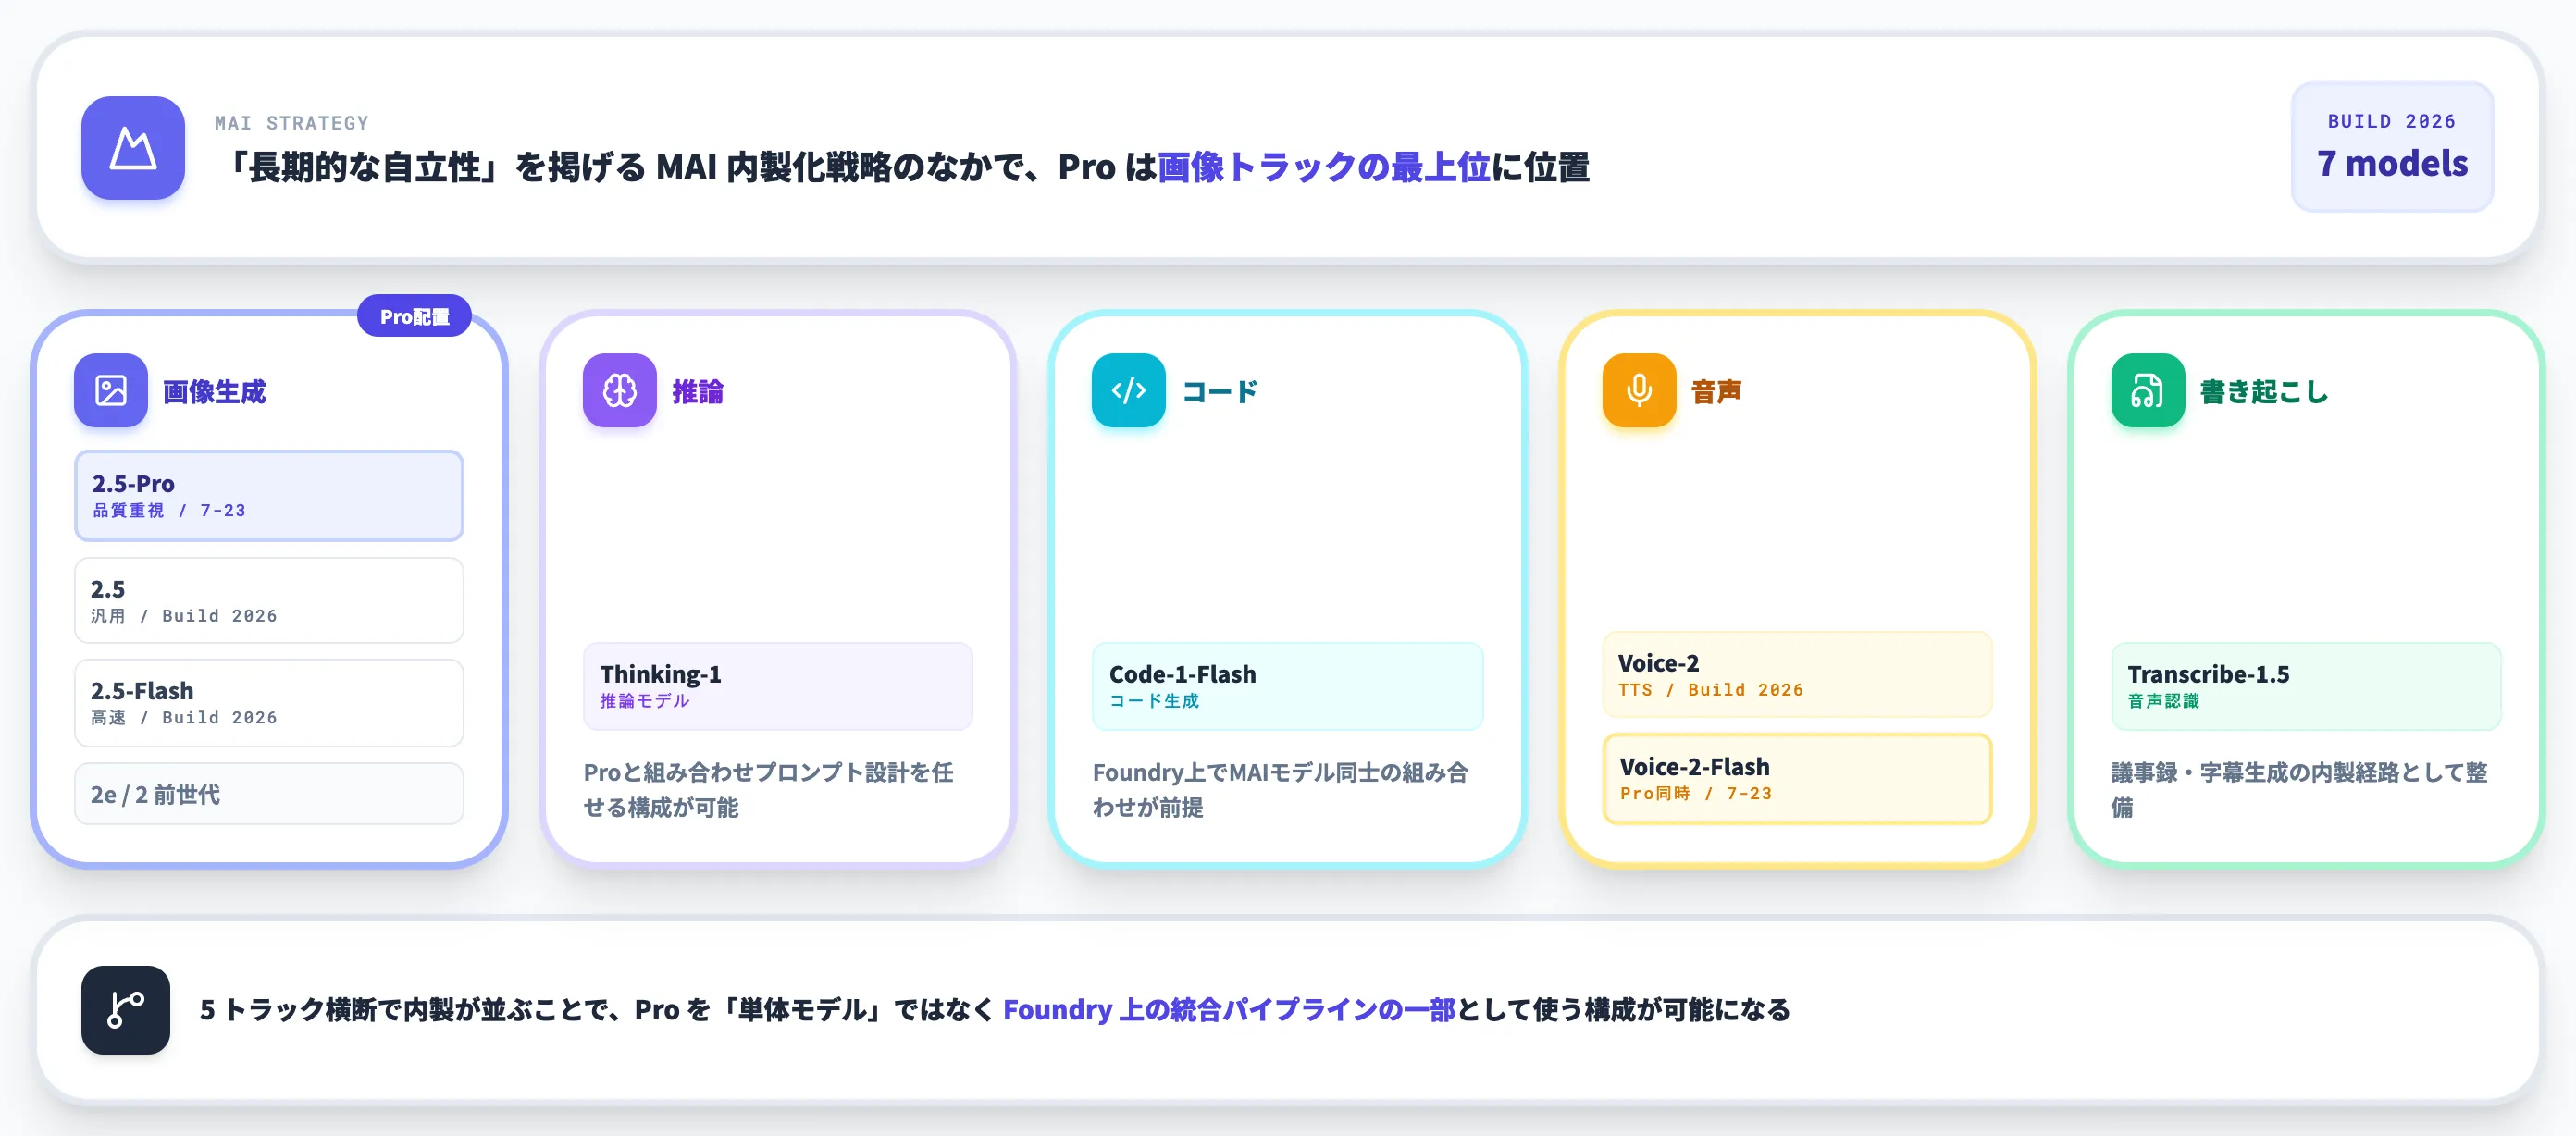Click the 議事録・字幕生成 description text
Screen dimensions: 2576x1136
click(x=2299, y=790)
